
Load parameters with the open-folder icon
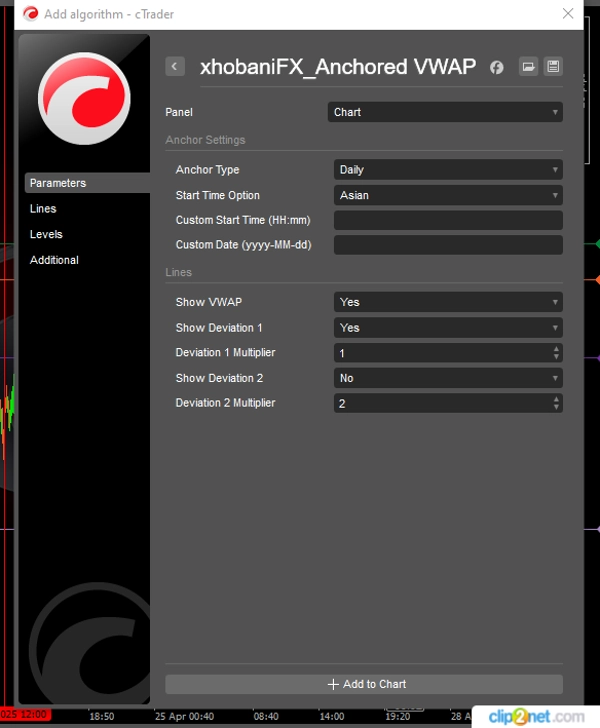point(528,67)
